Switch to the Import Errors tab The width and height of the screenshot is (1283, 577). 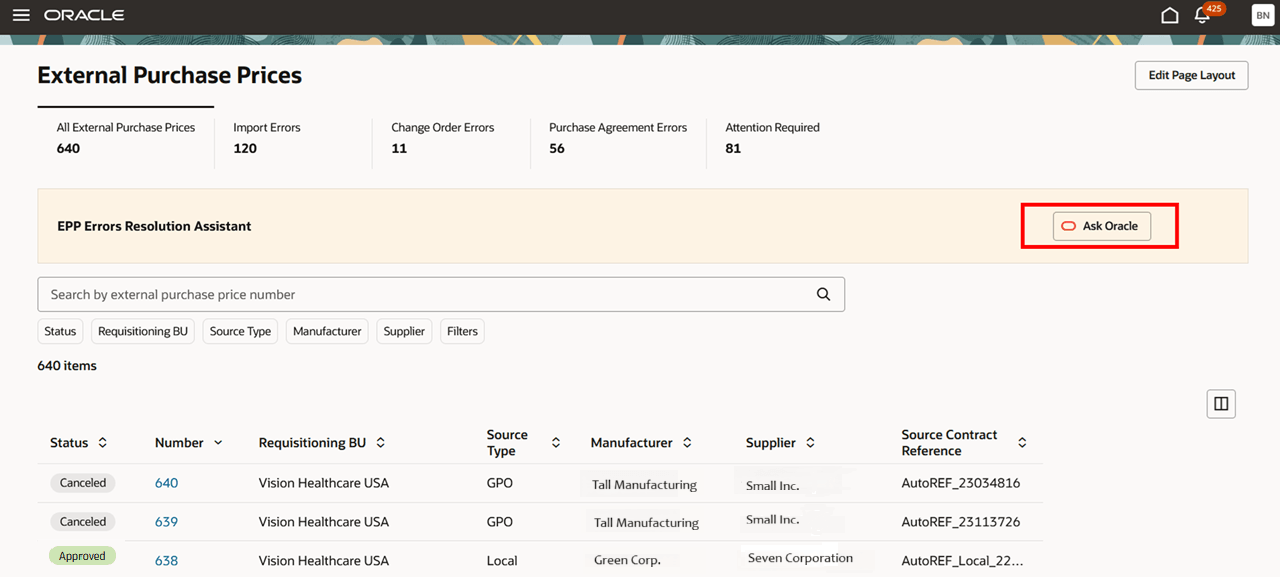[x=267, y=137]
